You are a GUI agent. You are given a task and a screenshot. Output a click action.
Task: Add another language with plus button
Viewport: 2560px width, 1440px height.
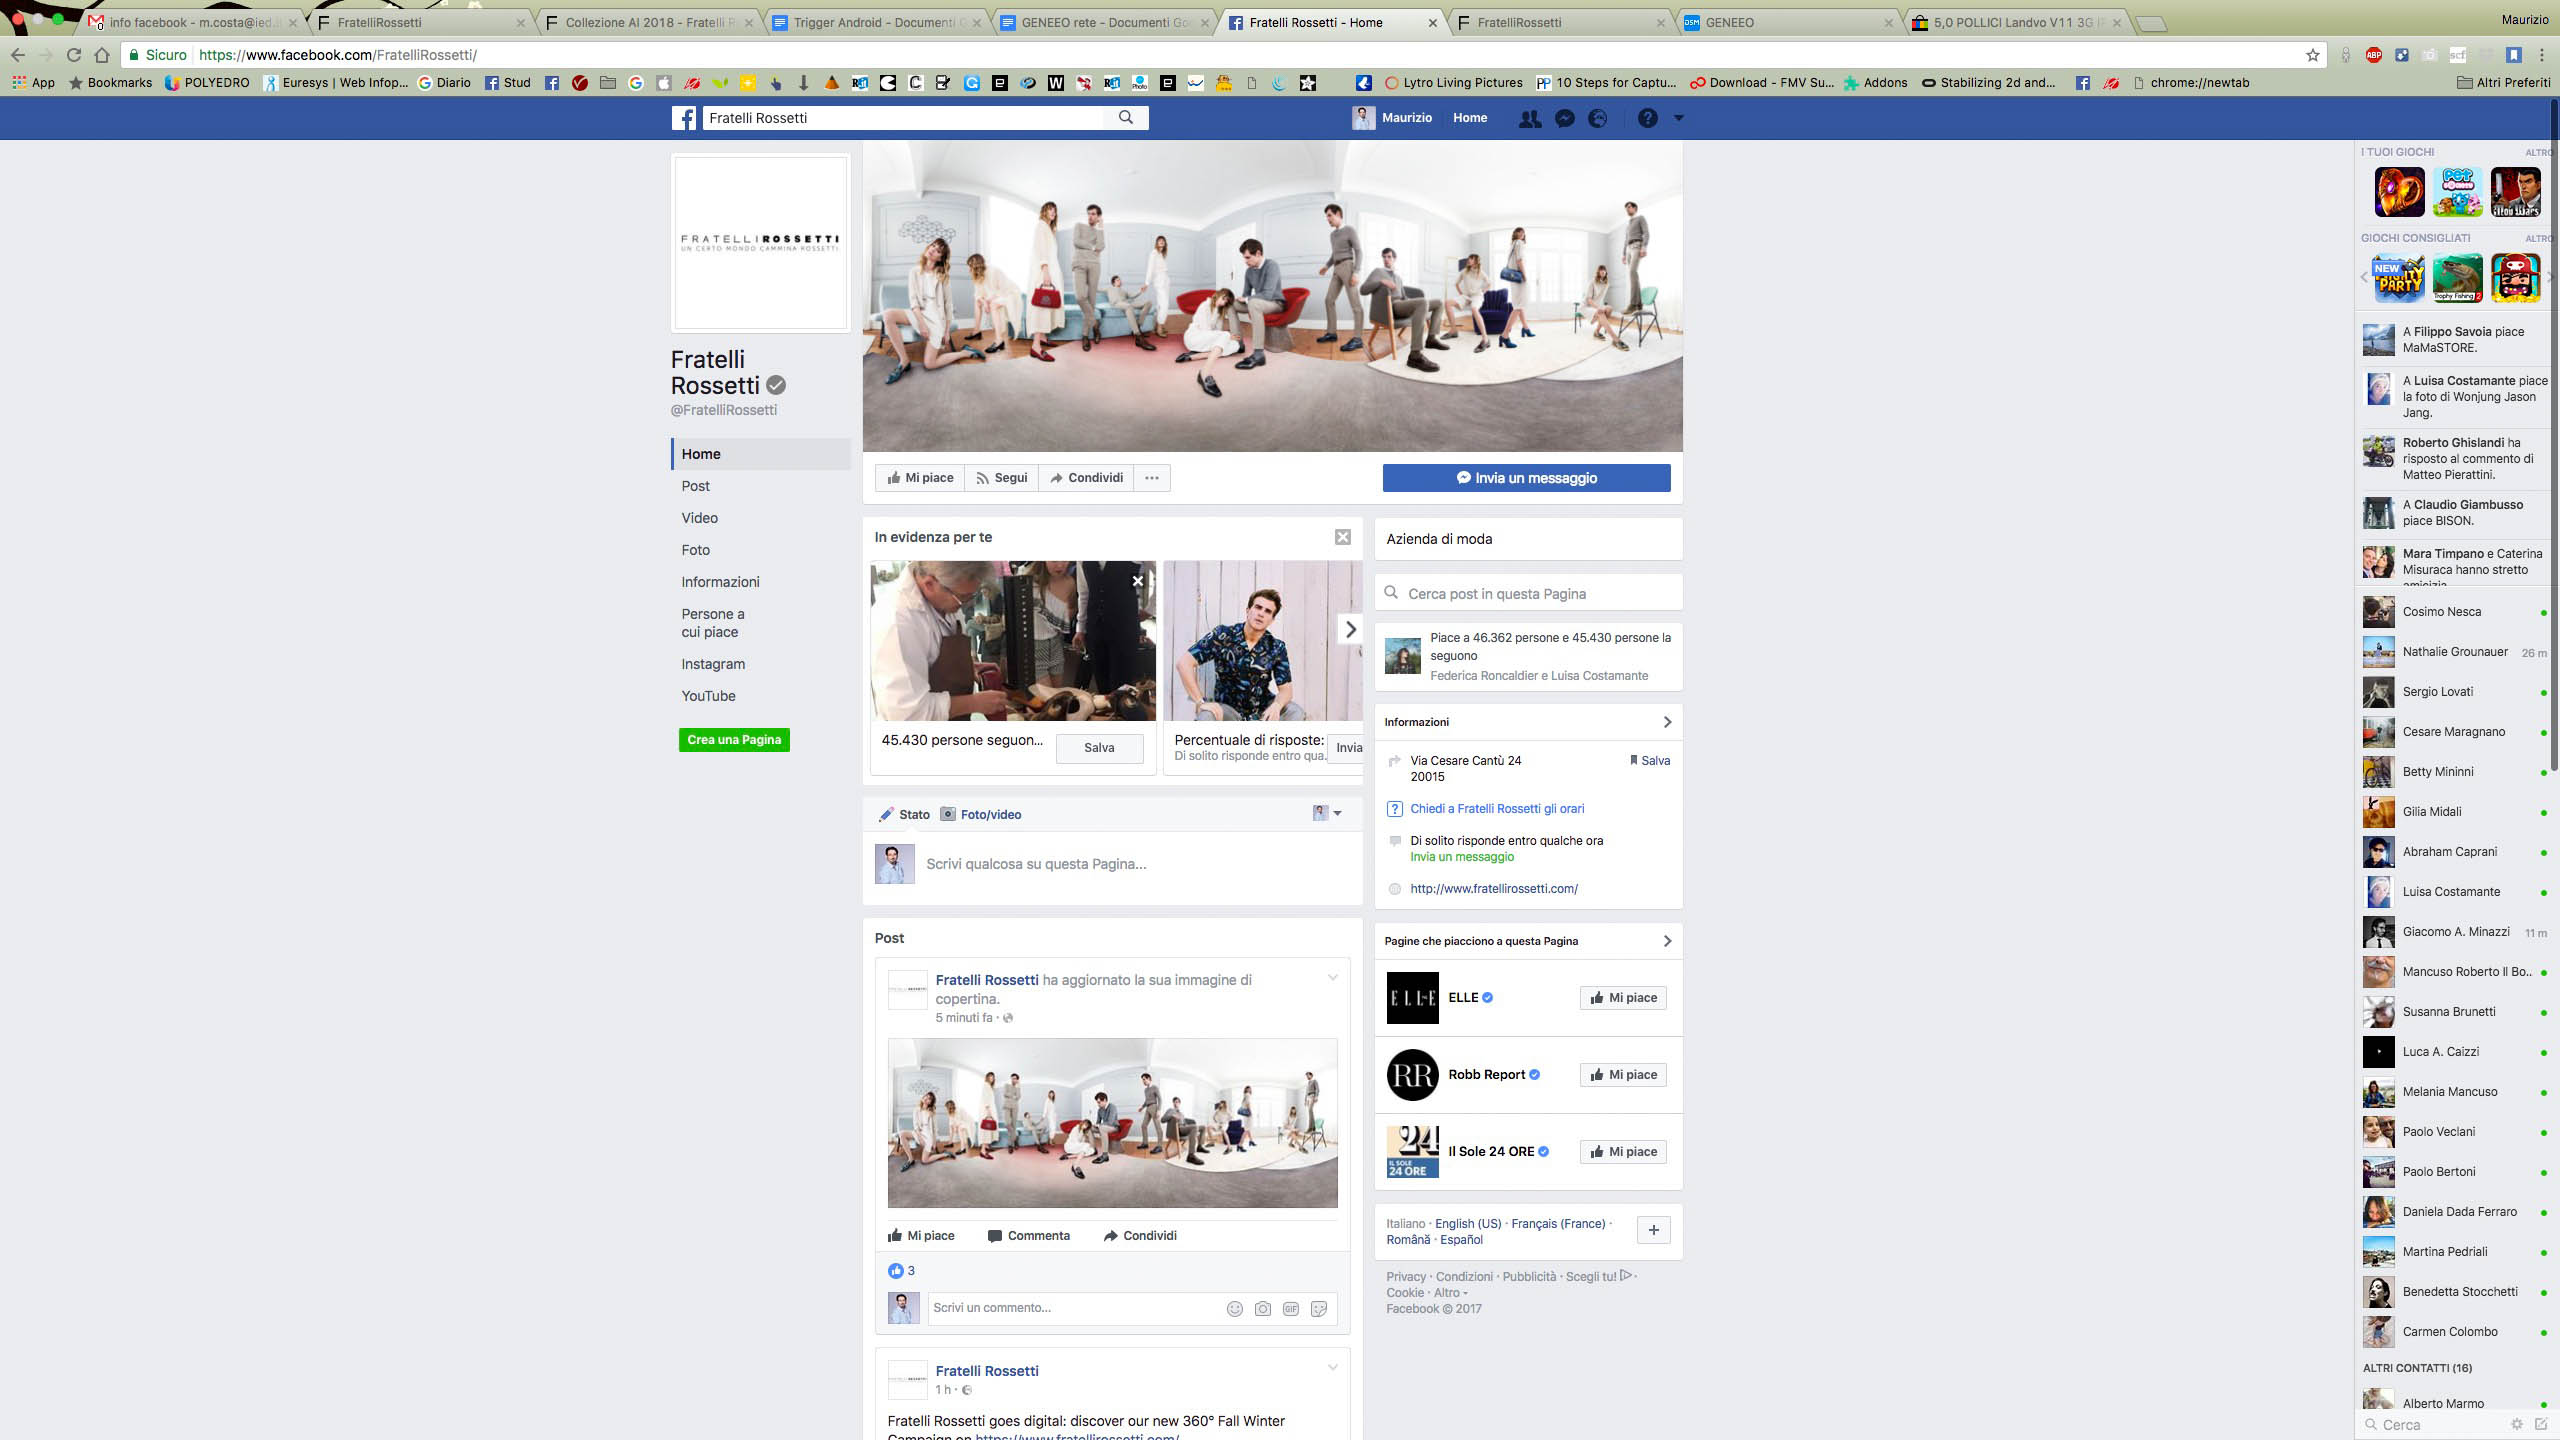[1654, 1230]
